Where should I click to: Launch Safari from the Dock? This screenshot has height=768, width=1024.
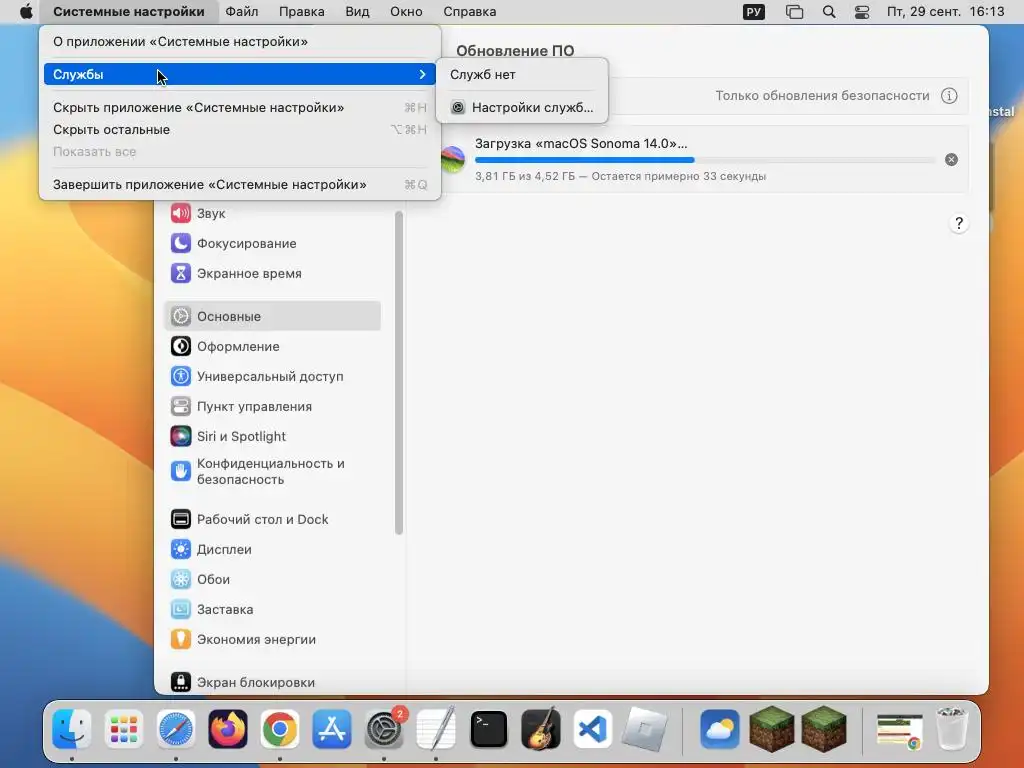click(176, 729)
